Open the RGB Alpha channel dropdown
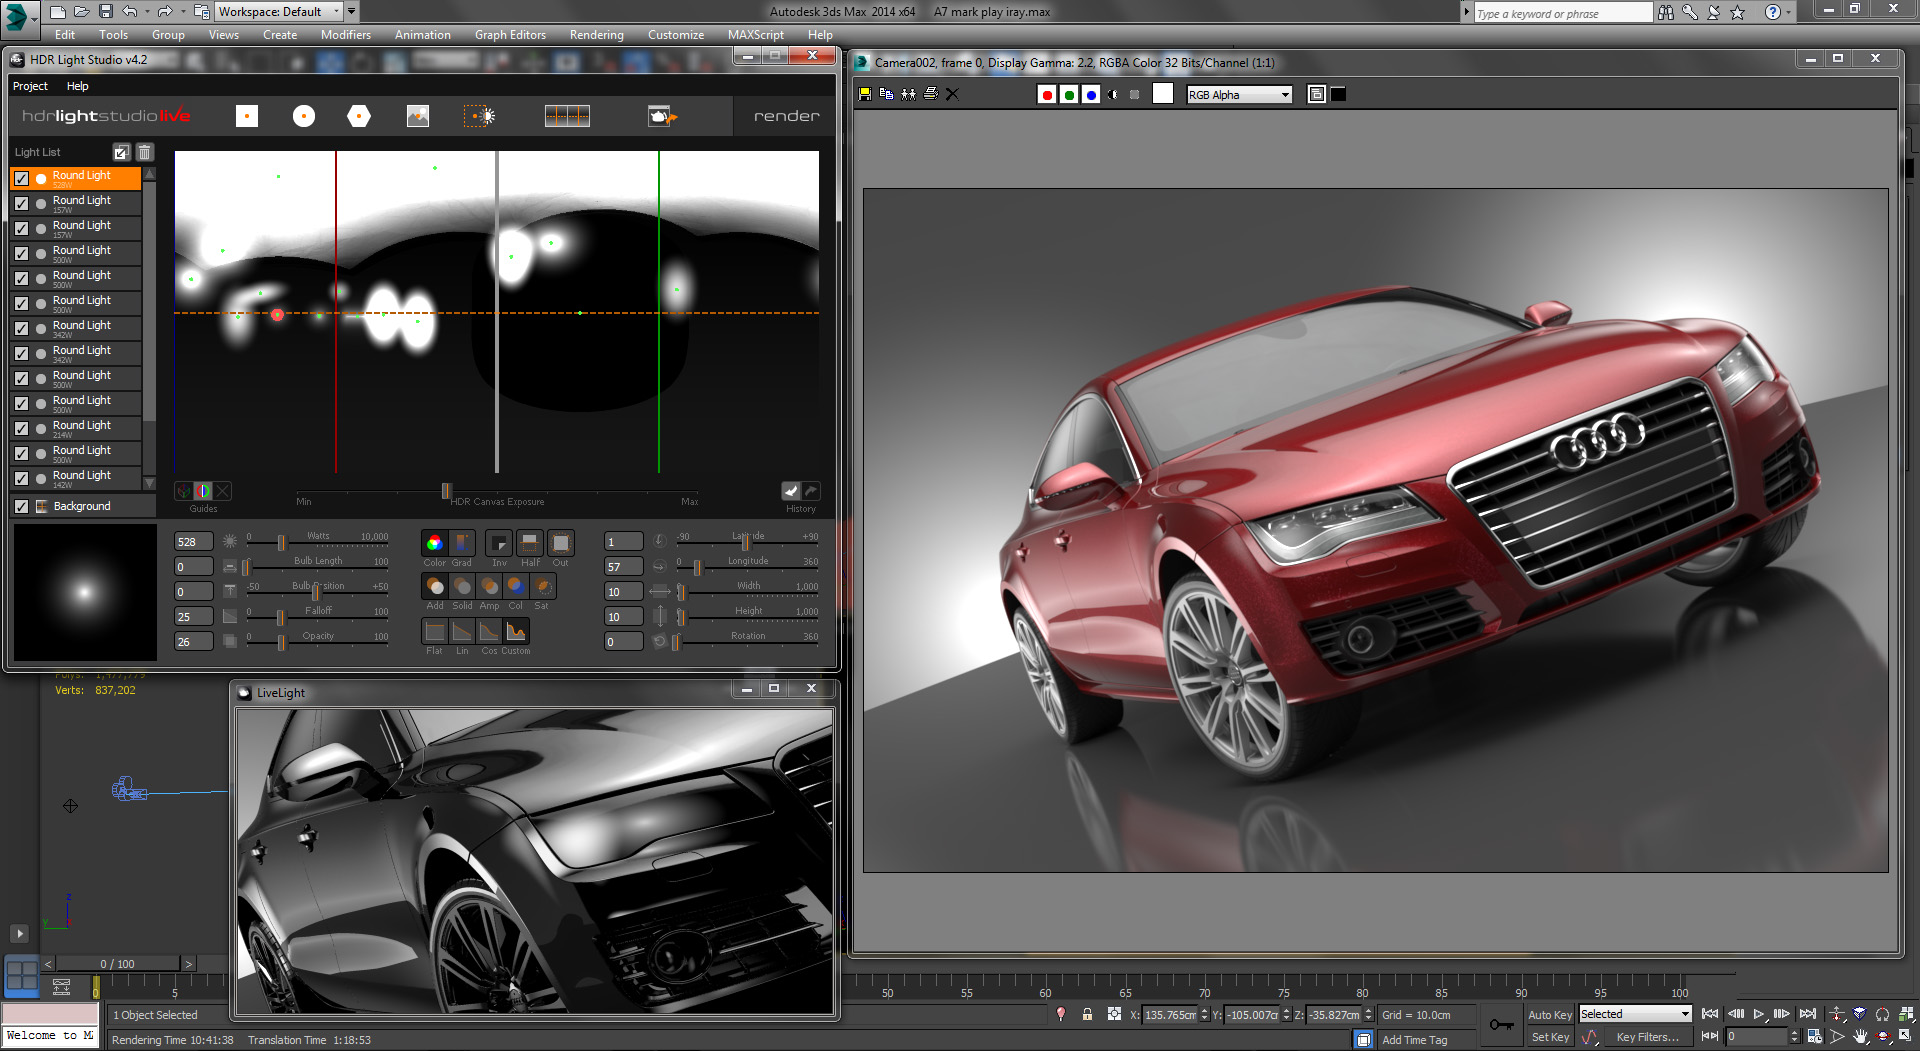Image resolution: width=1920 pixels, height=1051 pixels. tap(1239, 95)
